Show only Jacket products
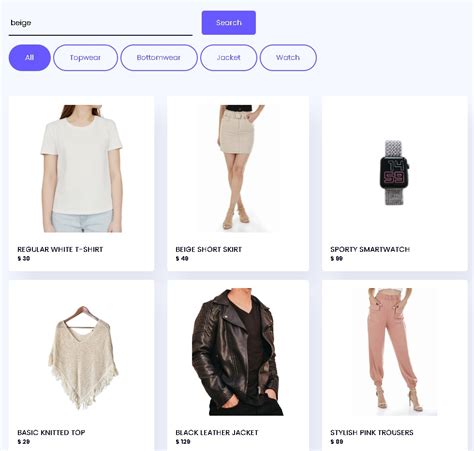The image size is (474, 451). pos(229,58)
